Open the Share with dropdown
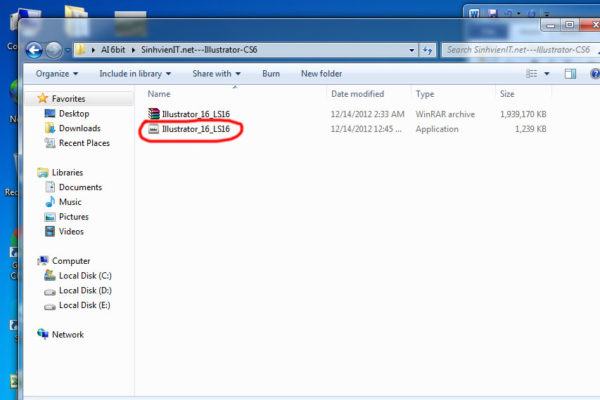This screenshot has height=400, width=600. pyautogui.click(x=215, y=73)
